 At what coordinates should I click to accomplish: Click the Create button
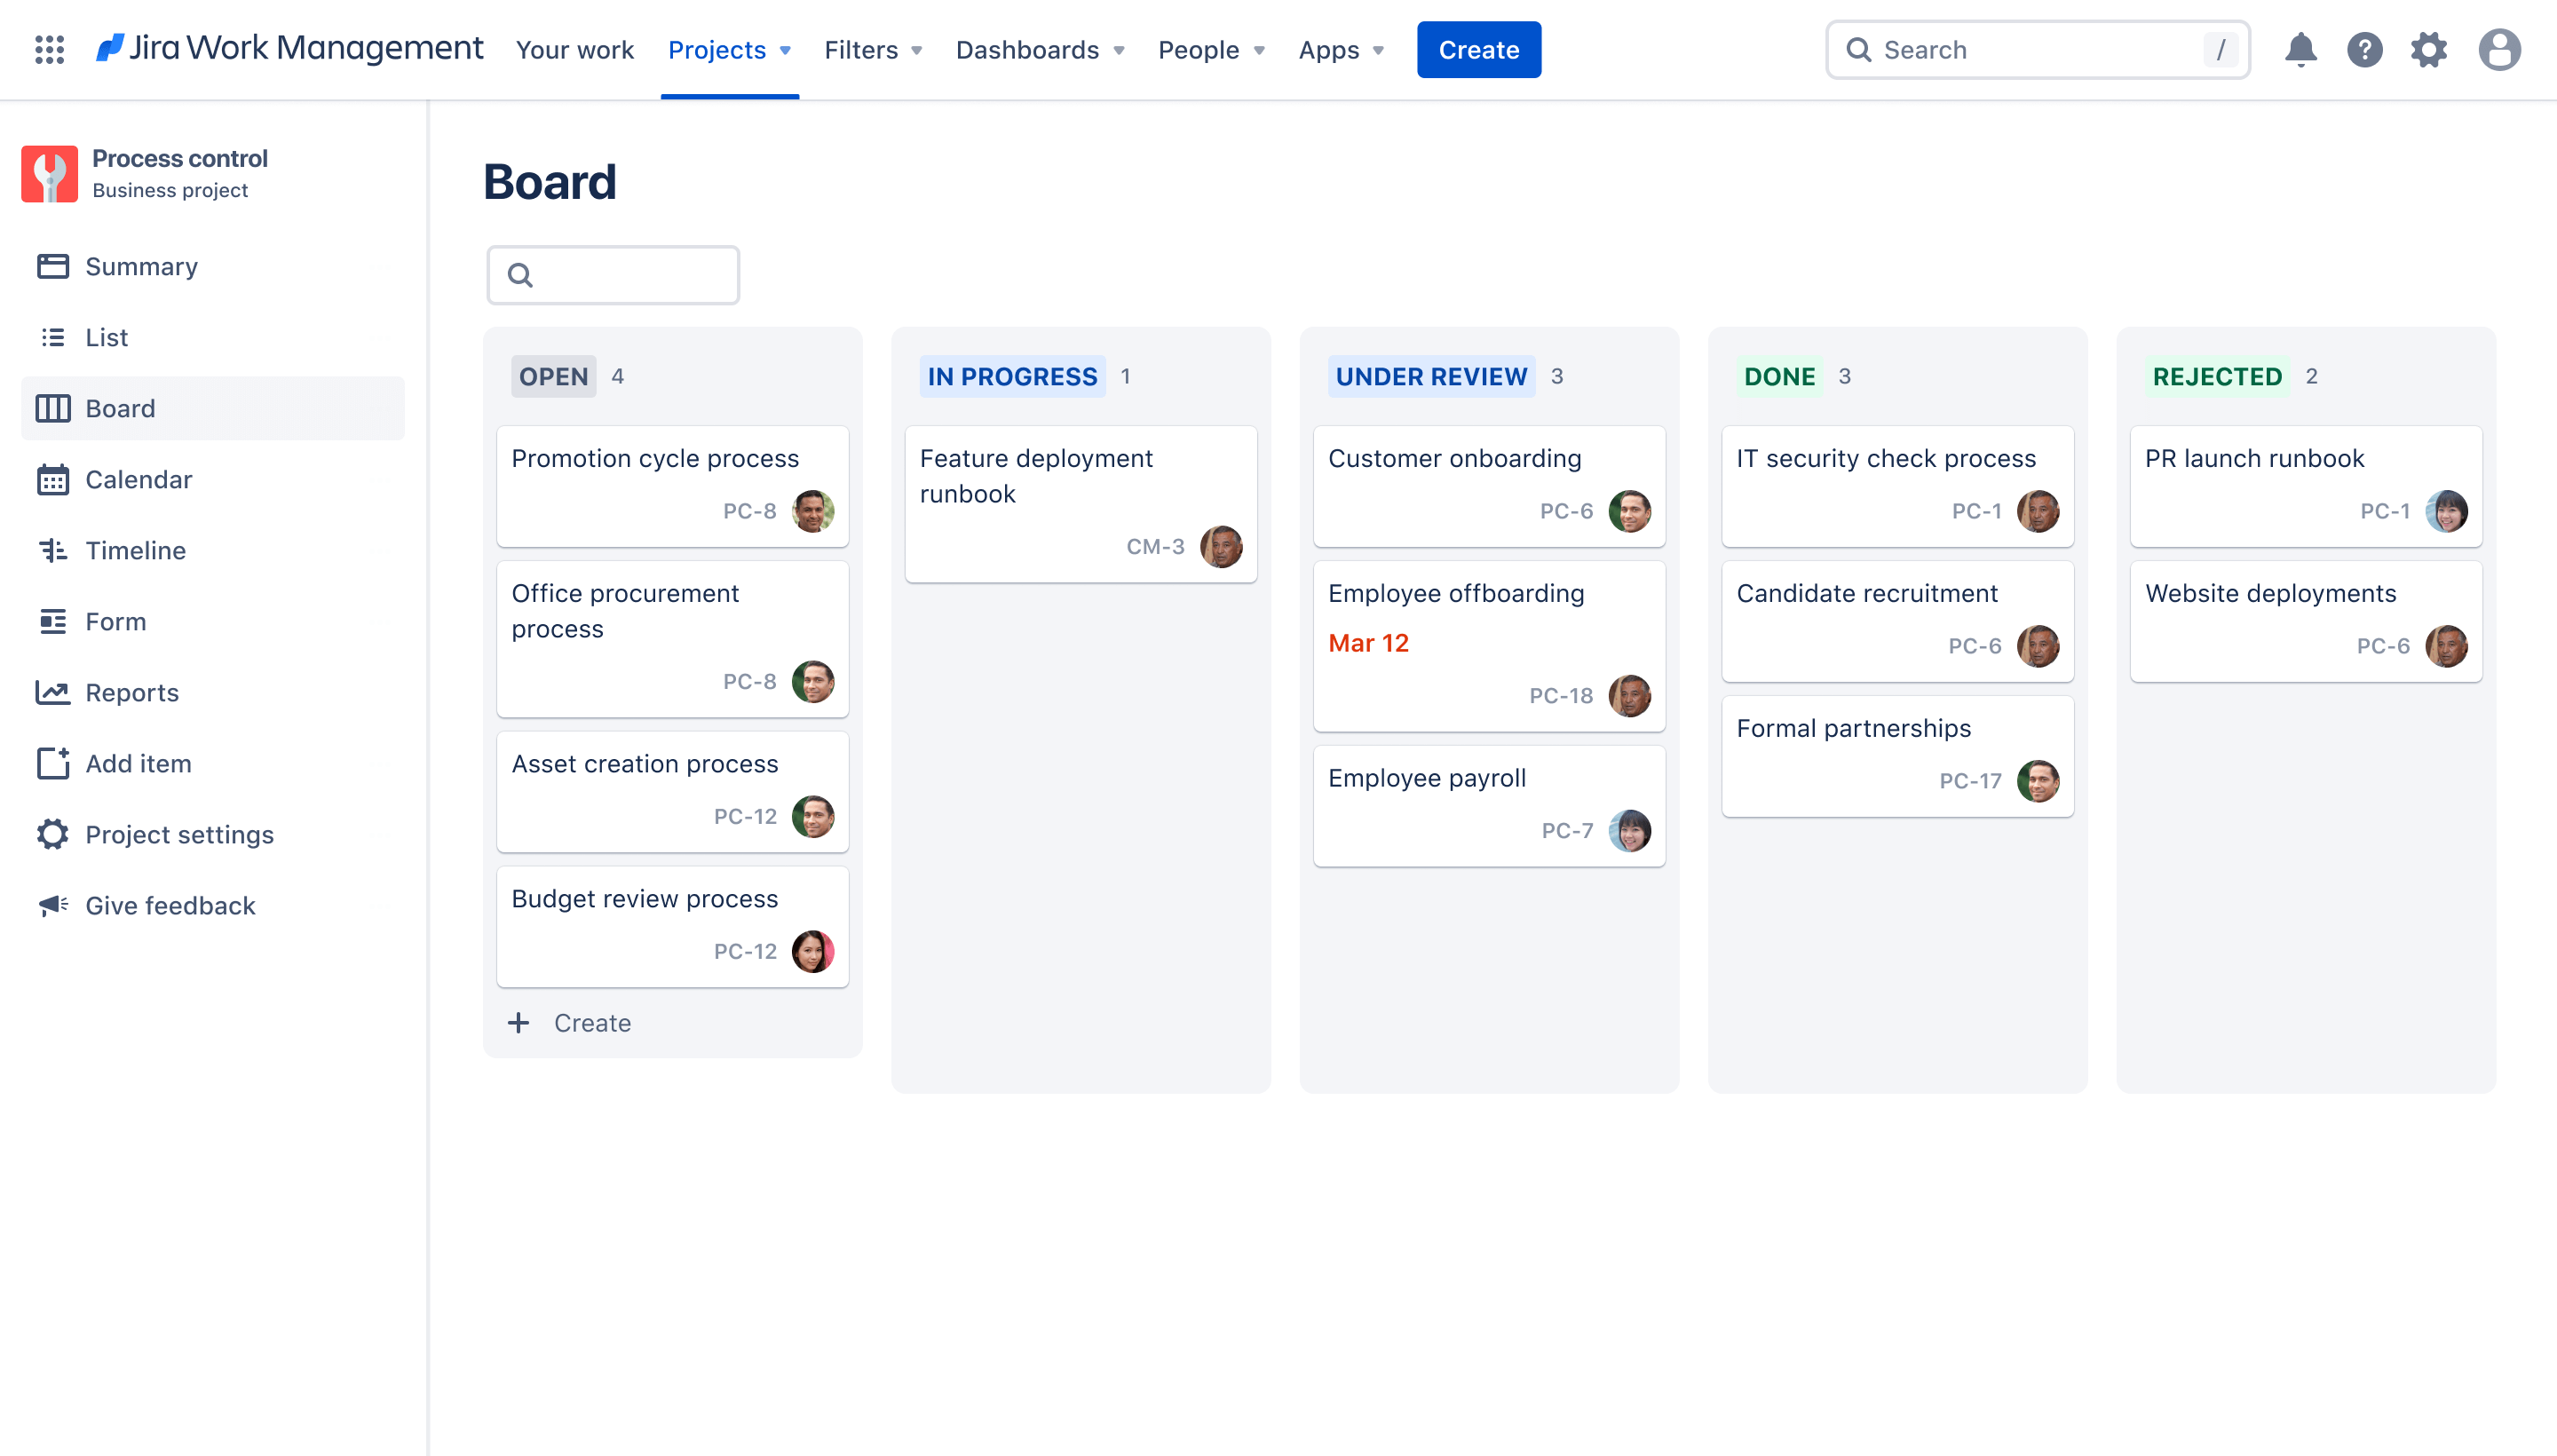1478,49
